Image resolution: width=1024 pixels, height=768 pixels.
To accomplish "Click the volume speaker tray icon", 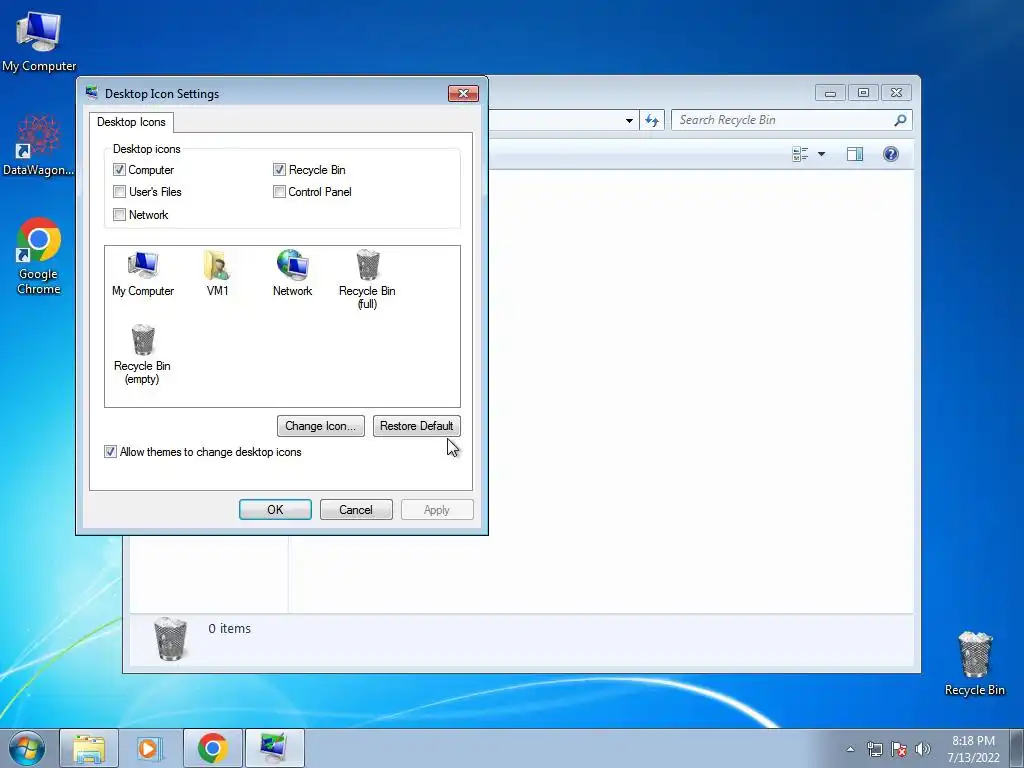I will (x=923, y=749).
